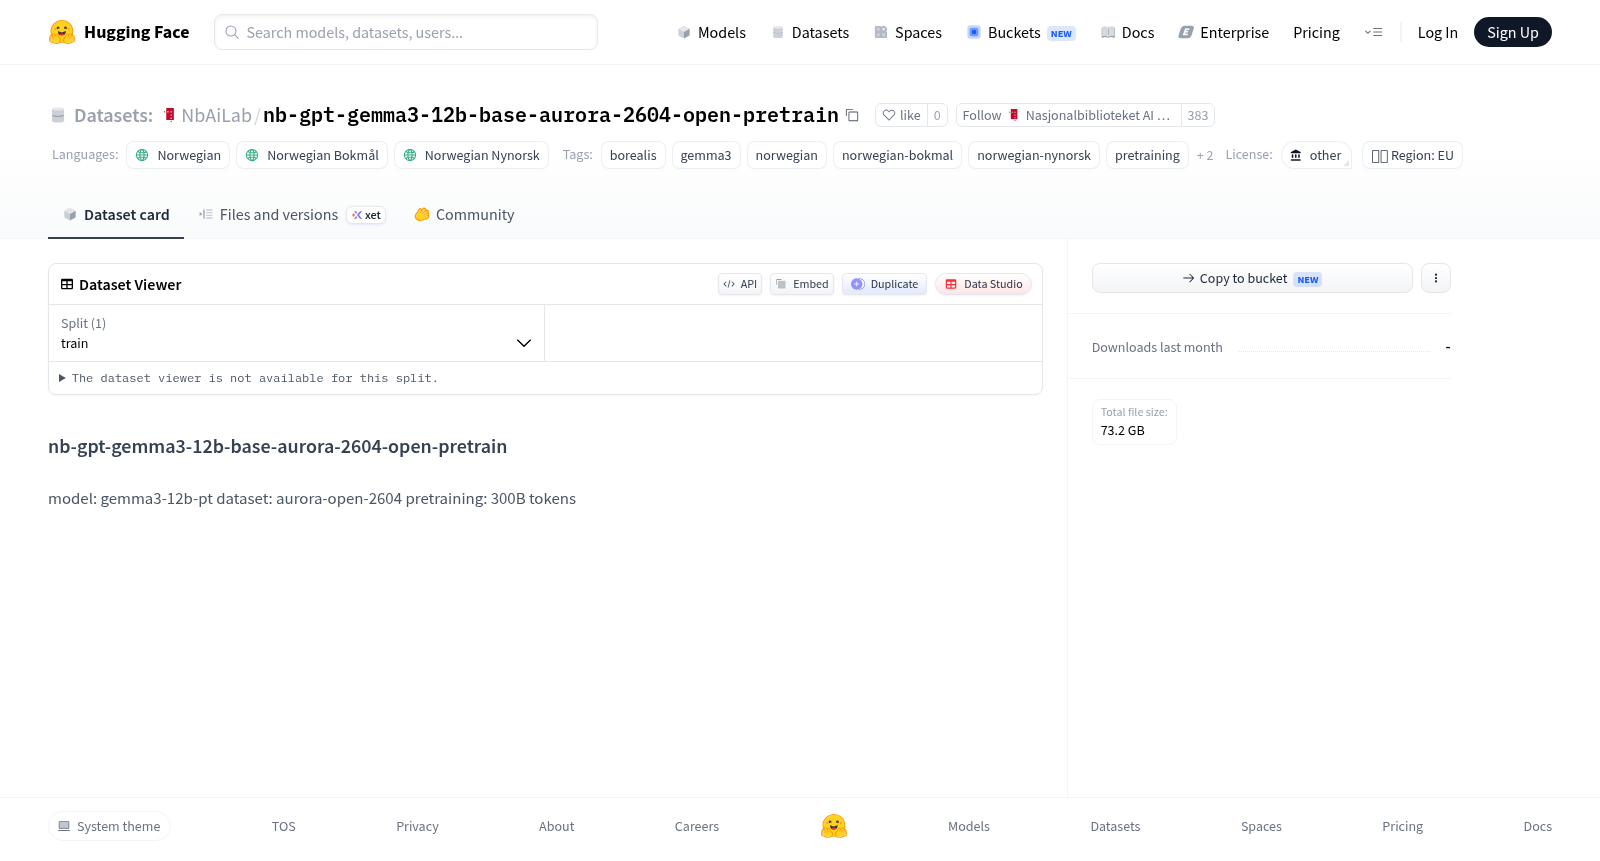Click the Region: EU badge
Viewport: 1600px width, 861px height.
click(x=1412, y=155)
